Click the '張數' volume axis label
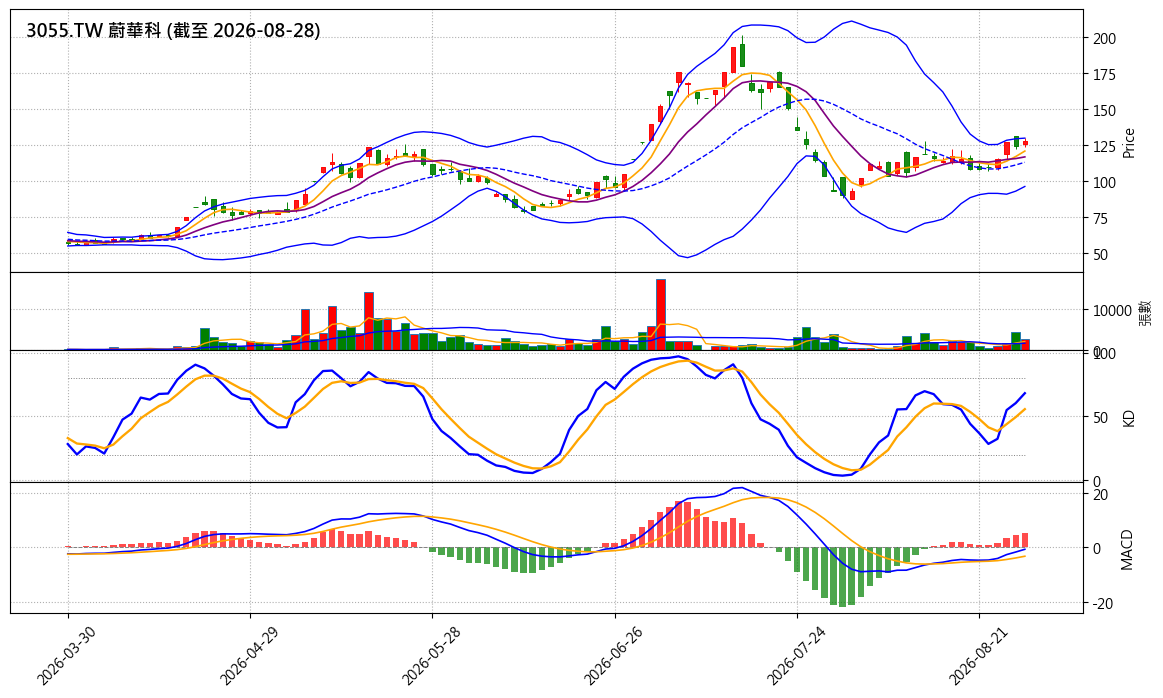The height and width of the screenshot is (698, 1163). [1146, 312]
